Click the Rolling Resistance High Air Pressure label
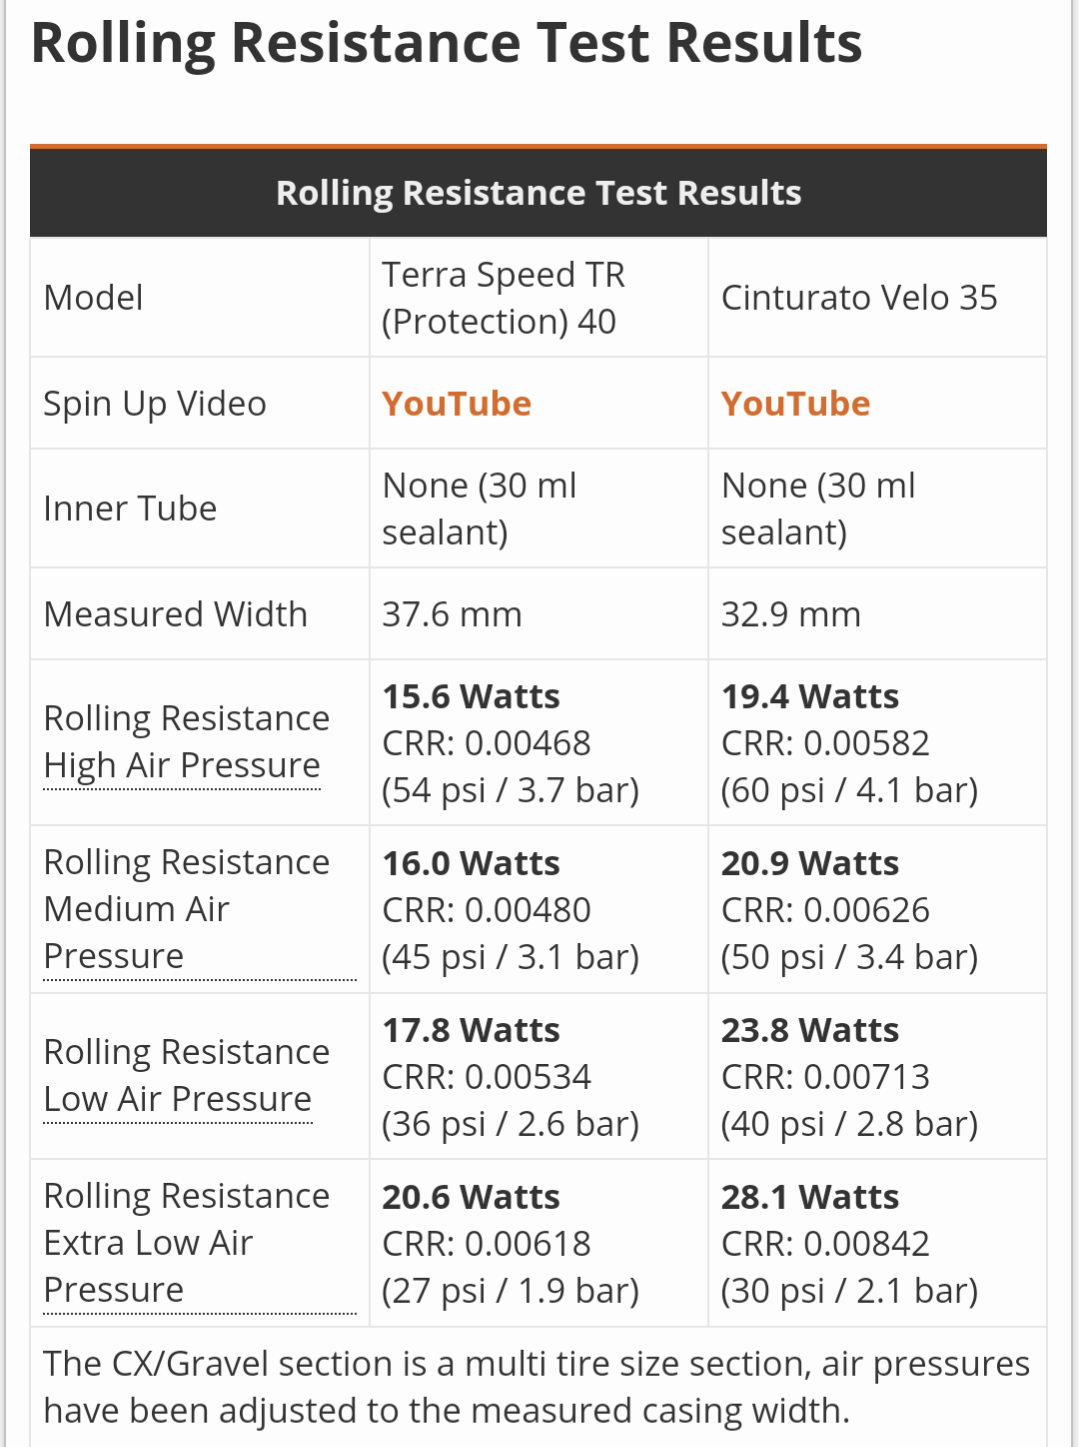The height and width of the screenshot is (1447, 1079). tap(186, 742)
